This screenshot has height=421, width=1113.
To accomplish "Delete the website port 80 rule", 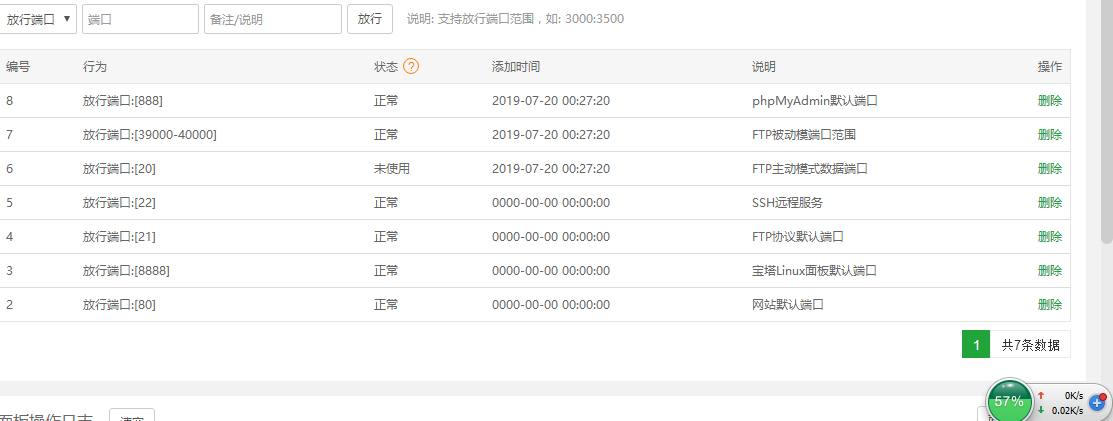I will 1050,305.
